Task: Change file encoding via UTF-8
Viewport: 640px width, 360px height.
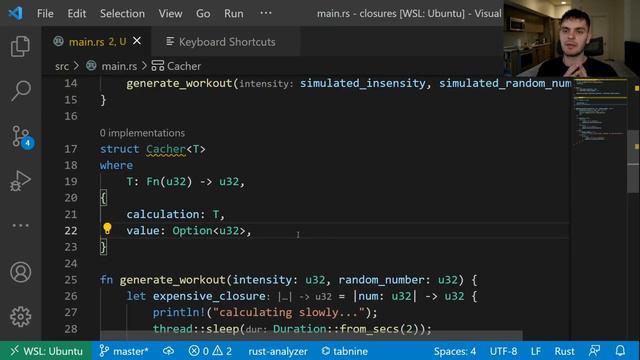Action: click(503, 351)
